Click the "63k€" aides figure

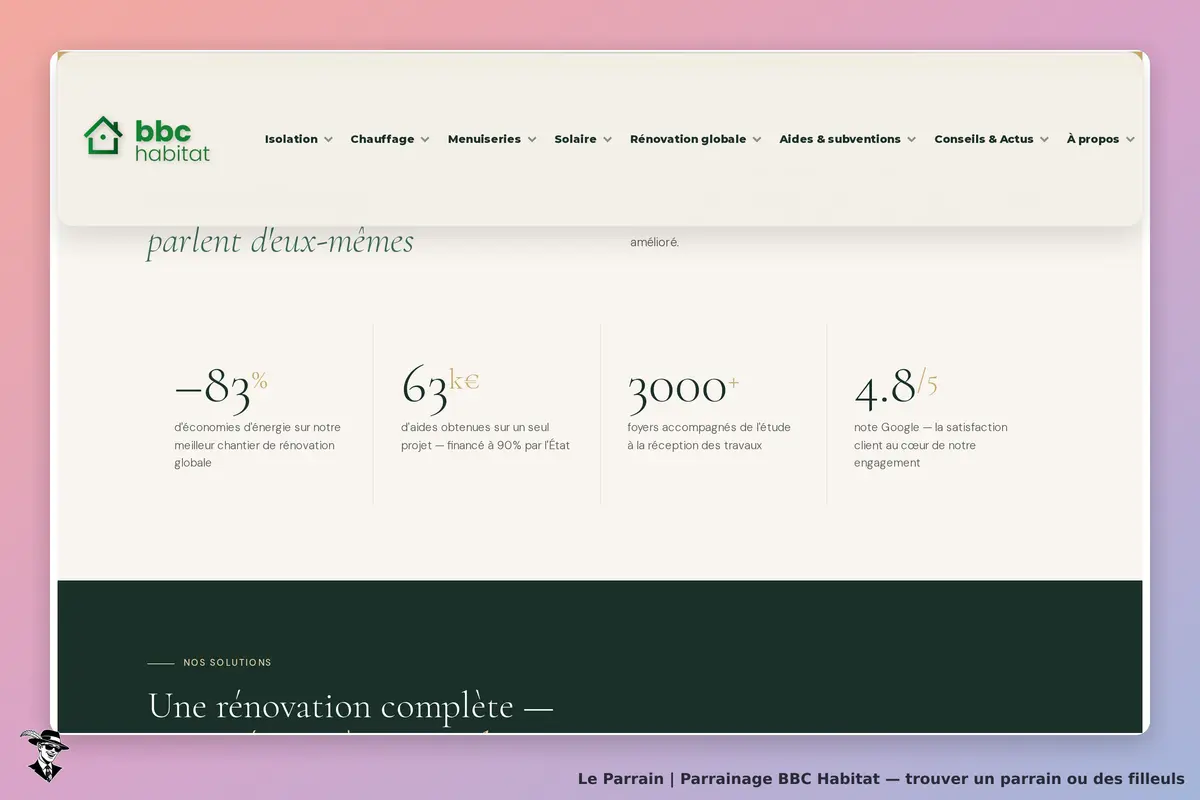tap(440, 388)
